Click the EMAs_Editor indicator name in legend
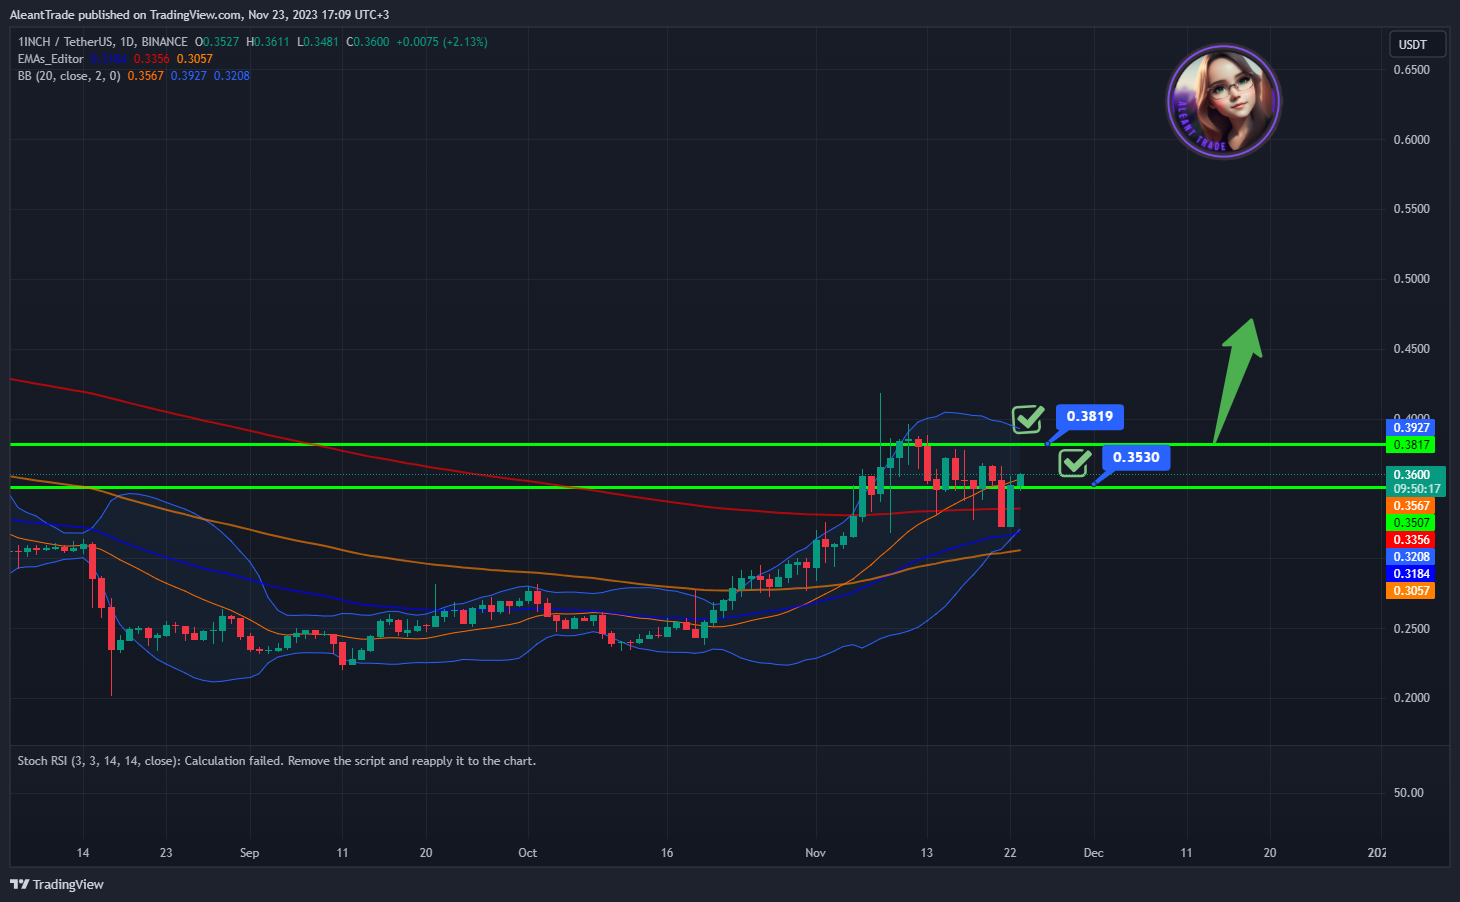 point(51,59)
